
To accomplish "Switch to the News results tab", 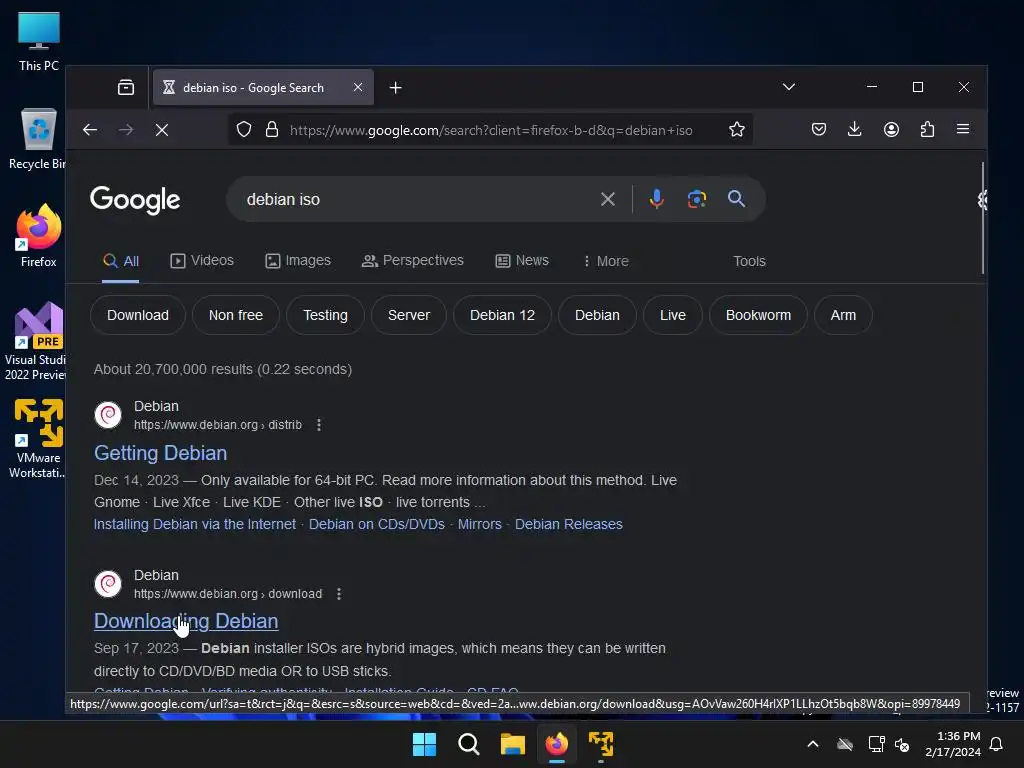I will pyautogui.click(x=522, y=261).
